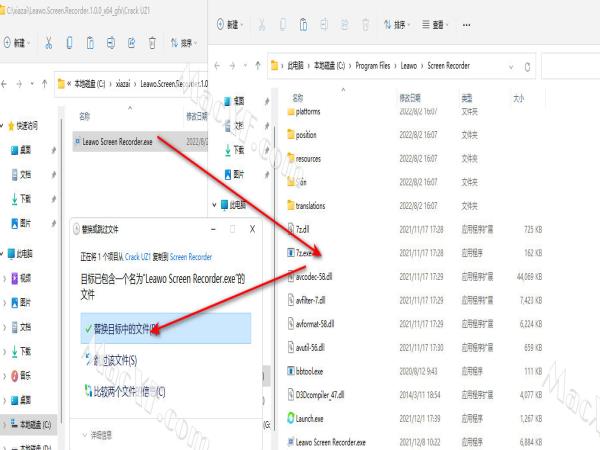Click the Delete trash icon in left window toolbar
Image resolution: width=600 pixels, height=450 pixels.
[x=152, y=43]
